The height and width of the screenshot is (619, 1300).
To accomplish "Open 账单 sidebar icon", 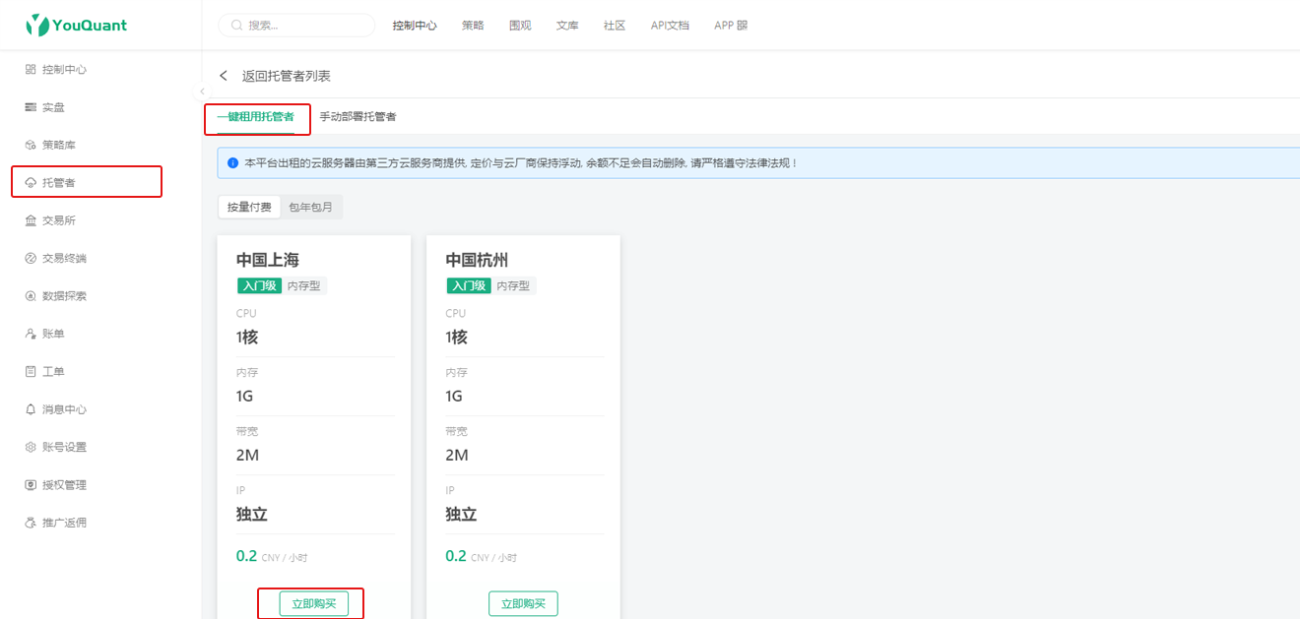I will (30, 334).
